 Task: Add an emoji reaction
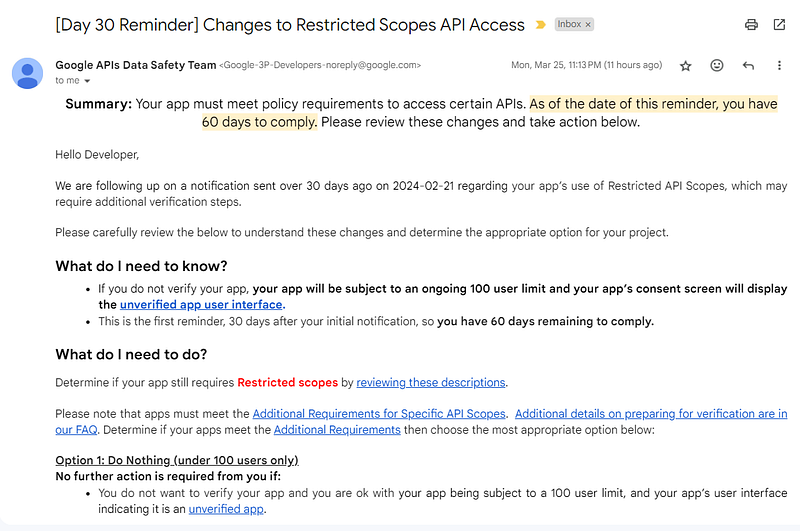(717, 66)
